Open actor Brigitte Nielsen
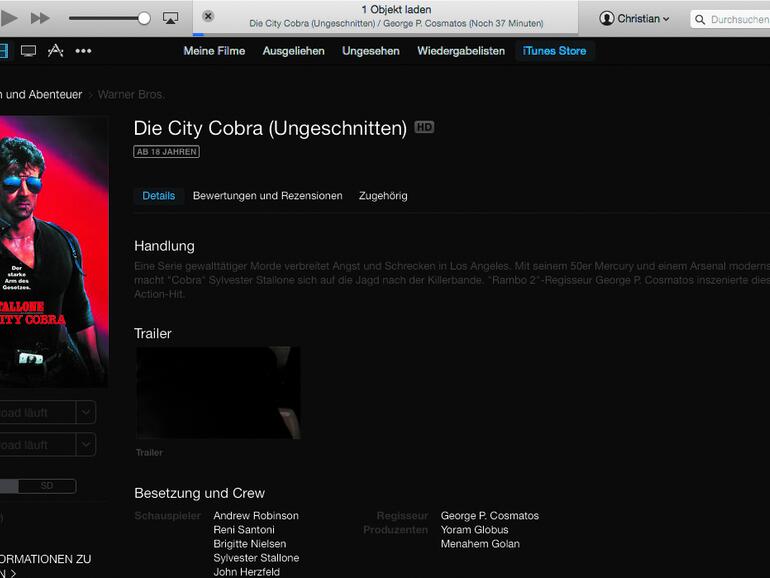Viewport: 770px width, 578px height. 249,544
